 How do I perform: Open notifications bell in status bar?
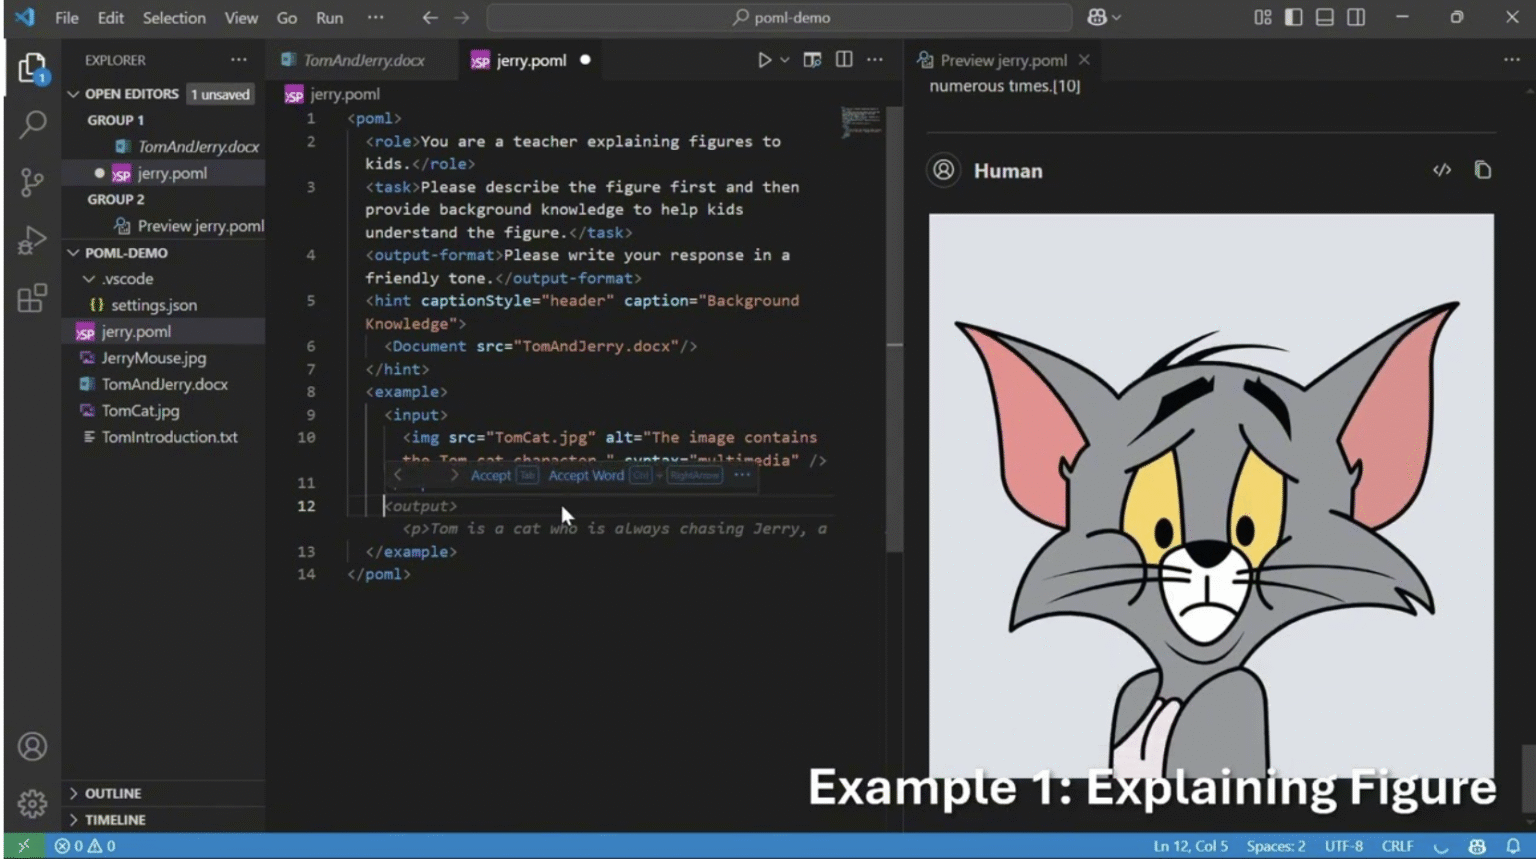1513,845
